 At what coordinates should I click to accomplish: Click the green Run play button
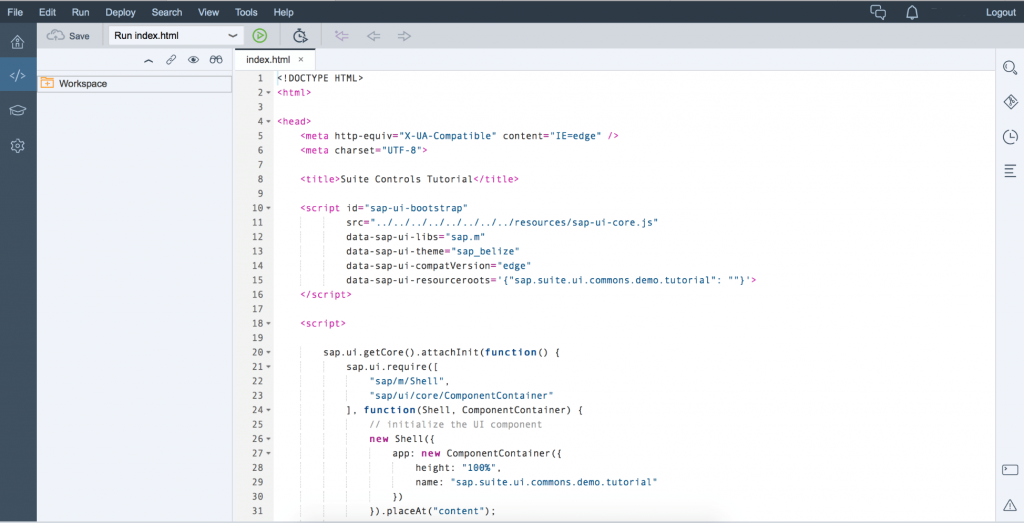[x=259, y=36]
